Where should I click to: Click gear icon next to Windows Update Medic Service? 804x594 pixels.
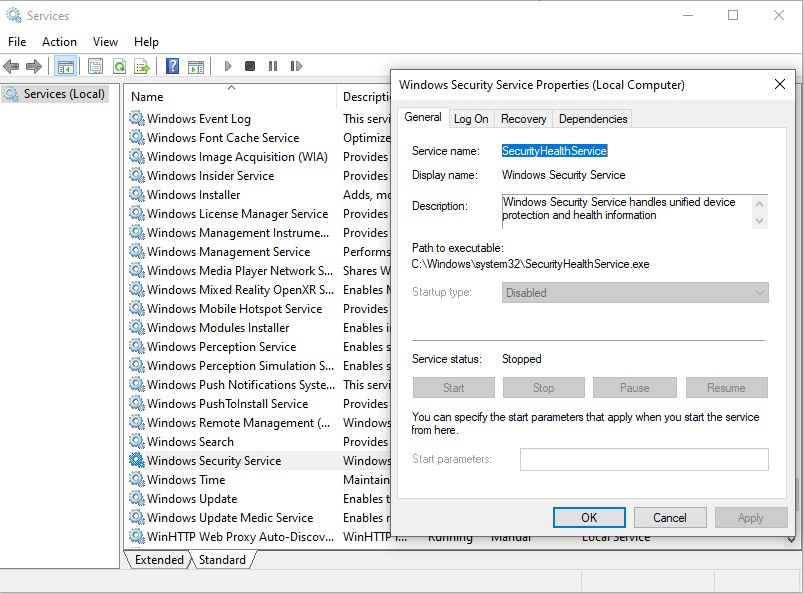click(x=136, y=517)
